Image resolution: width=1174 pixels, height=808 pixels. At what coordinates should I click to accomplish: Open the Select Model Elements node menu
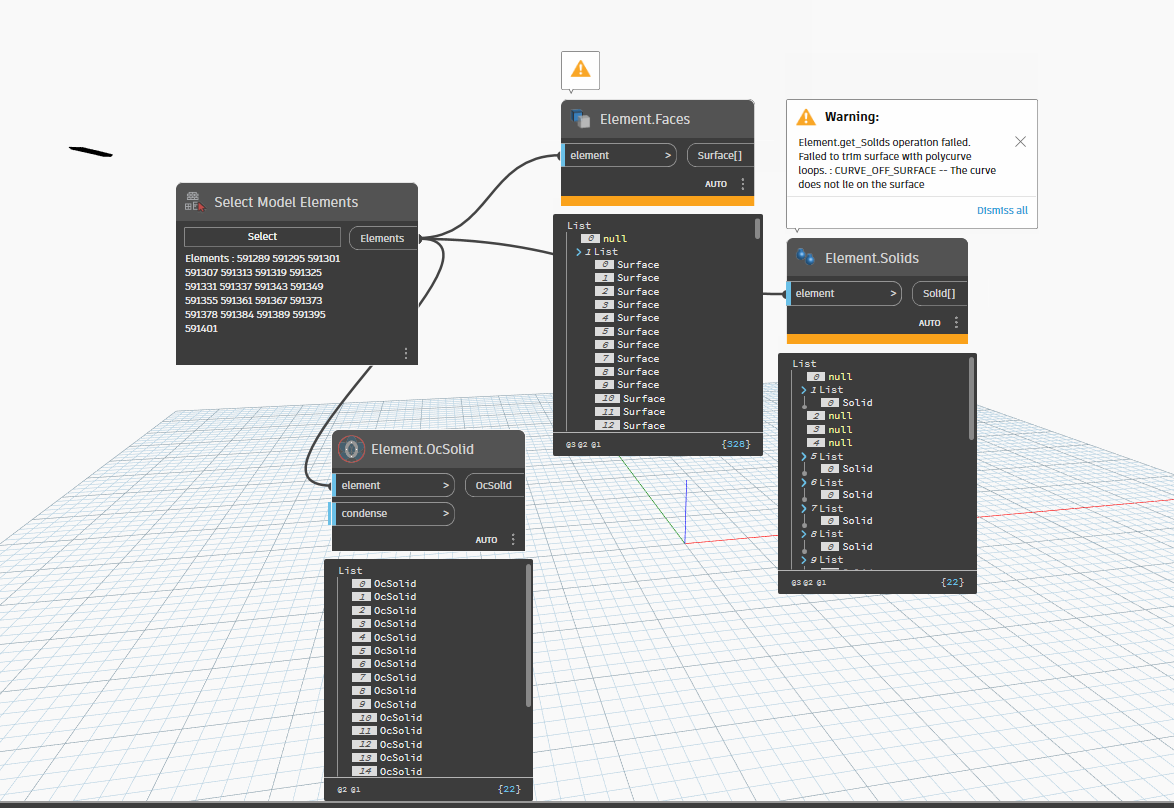tap(406, 353)
